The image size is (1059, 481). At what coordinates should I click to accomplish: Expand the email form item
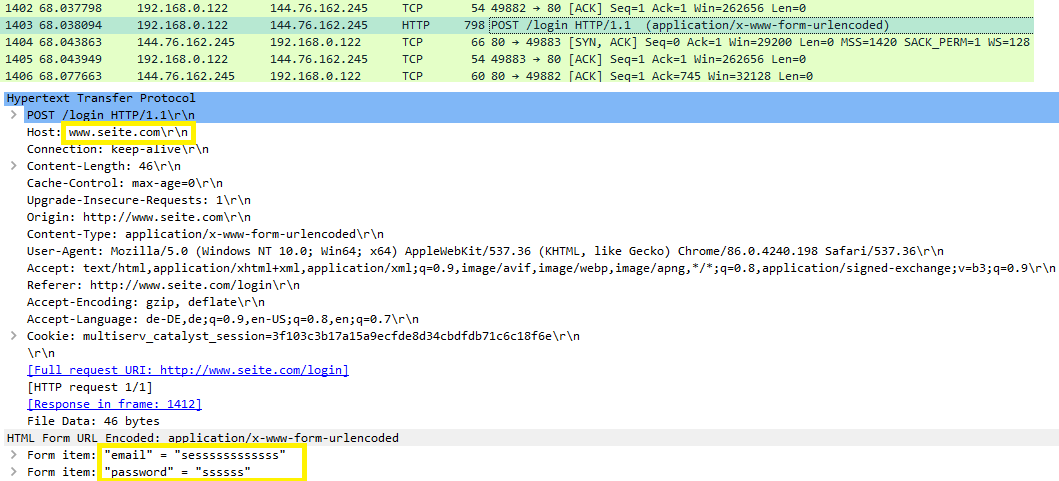point(14,455)
